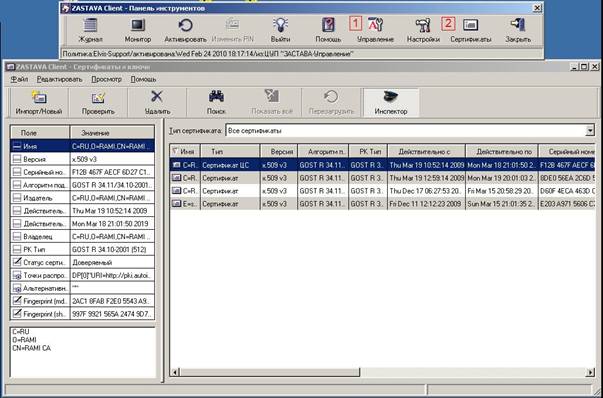
Task: Open the Управление tool
Action: coord(375,30)
